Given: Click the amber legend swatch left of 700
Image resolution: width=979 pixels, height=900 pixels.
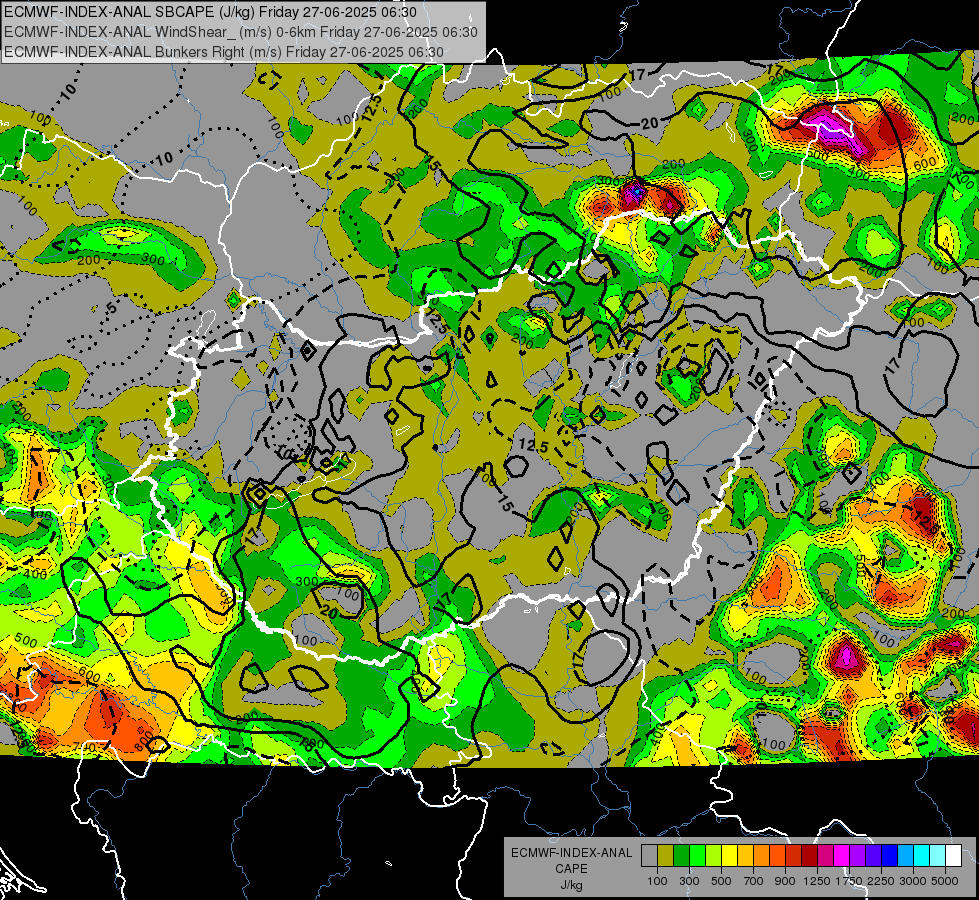Looking at the screenshot, I should click(745, 856).
